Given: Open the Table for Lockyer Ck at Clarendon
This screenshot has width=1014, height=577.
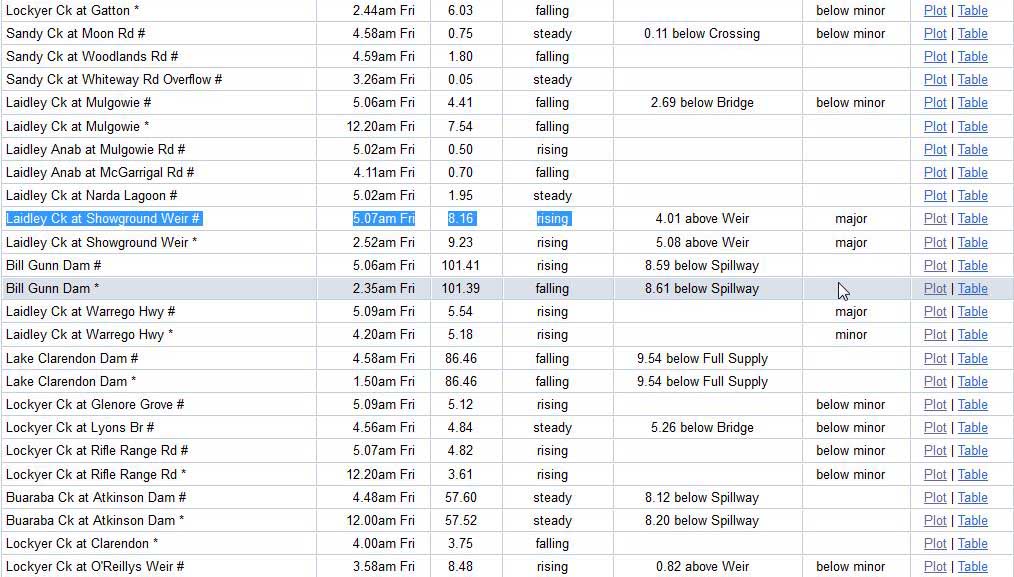Looking at the screenshot, I should (x=972, y=543).
